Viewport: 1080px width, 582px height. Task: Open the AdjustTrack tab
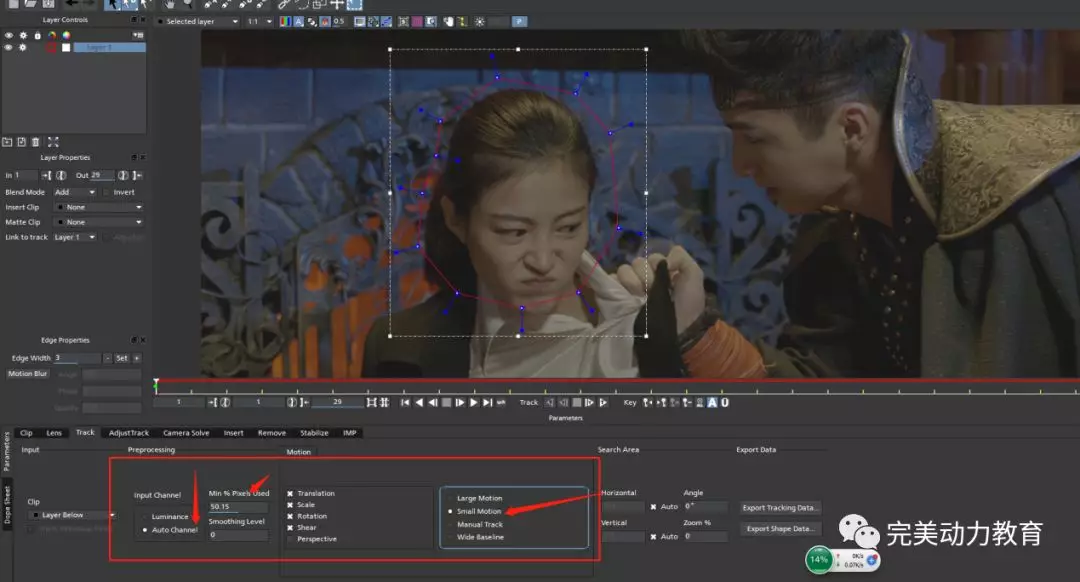click(129, 433)
